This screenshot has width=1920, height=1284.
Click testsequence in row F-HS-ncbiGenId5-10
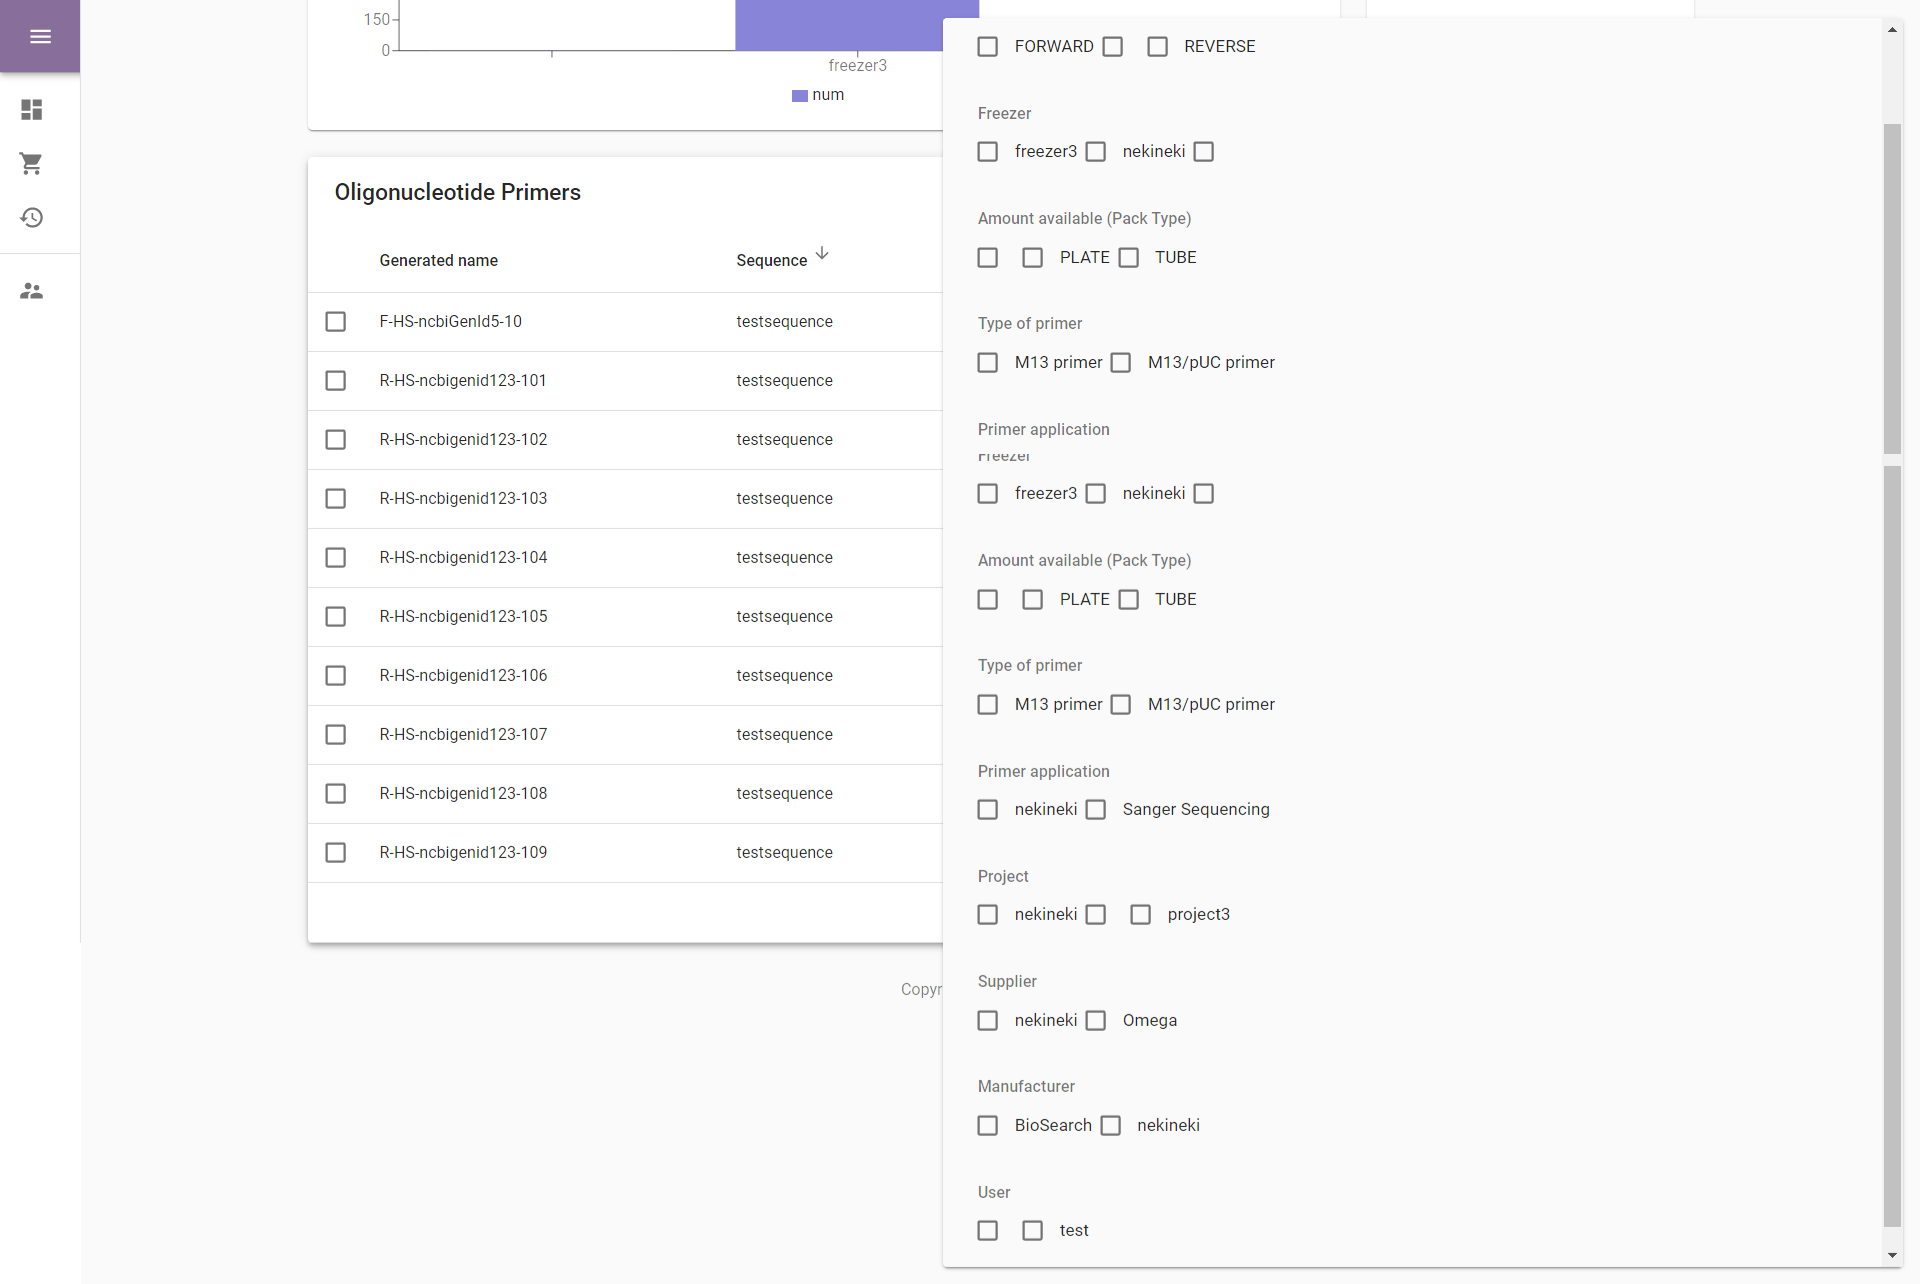coord(784,322)
